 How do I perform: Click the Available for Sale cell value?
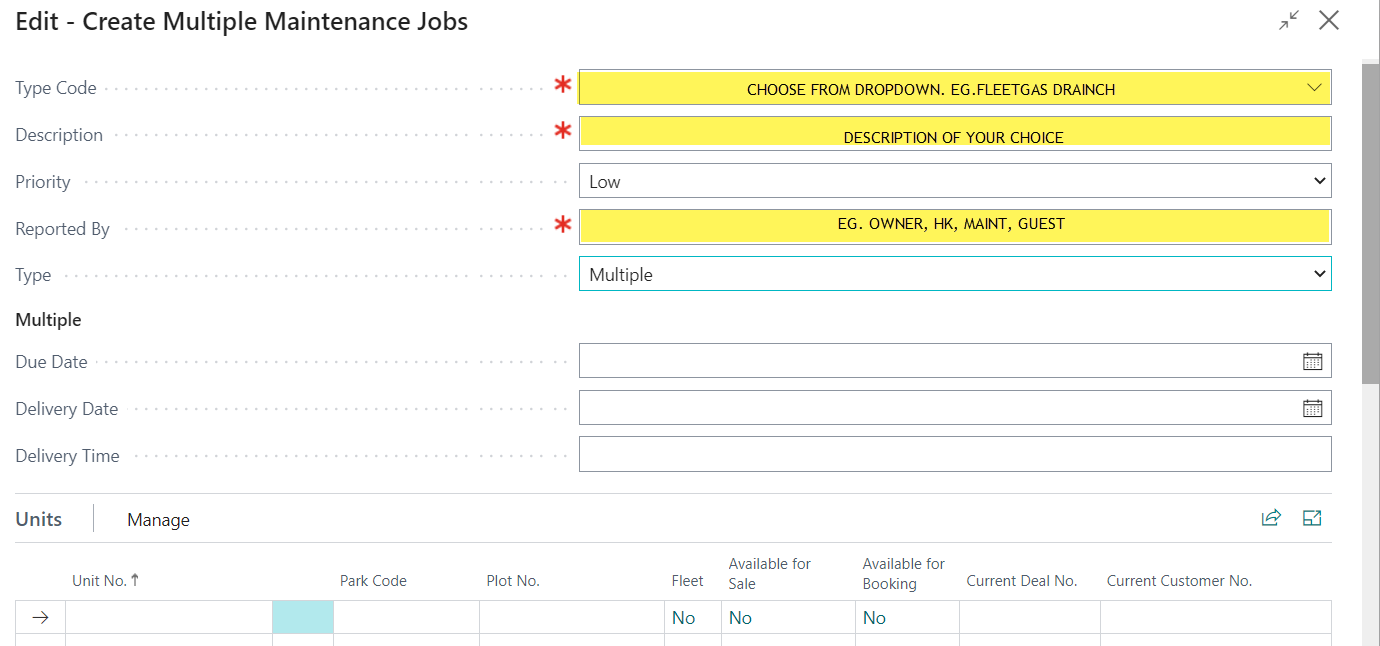coord(741,618)
